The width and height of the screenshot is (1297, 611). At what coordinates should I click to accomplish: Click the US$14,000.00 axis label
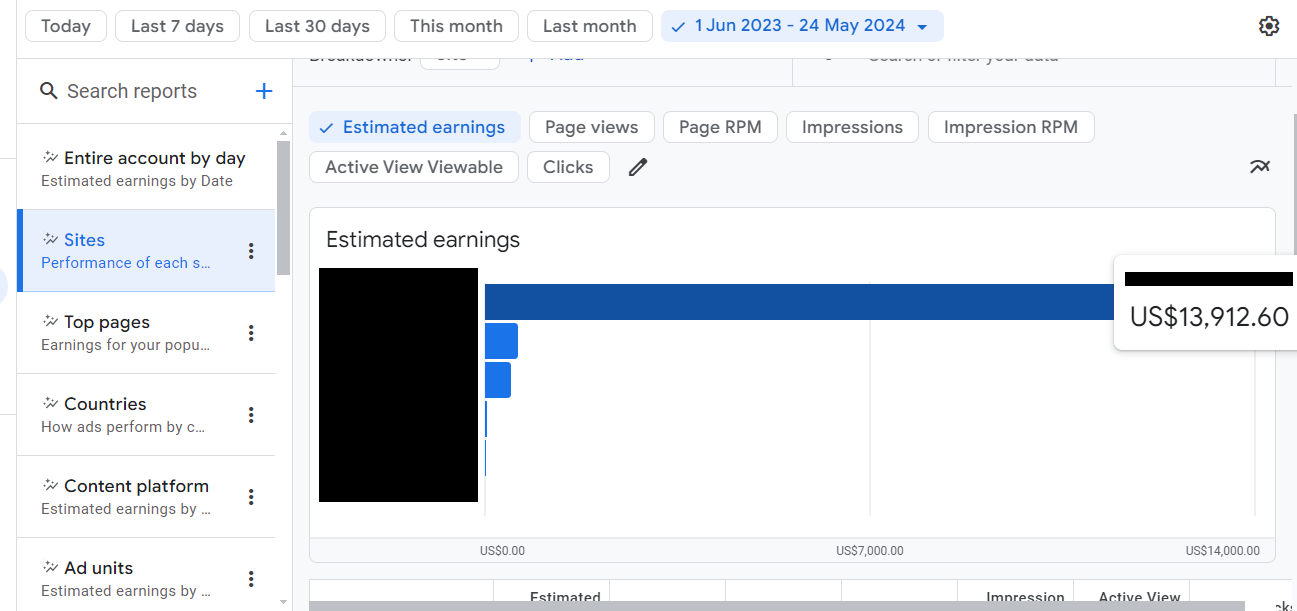coord(1223,551)
